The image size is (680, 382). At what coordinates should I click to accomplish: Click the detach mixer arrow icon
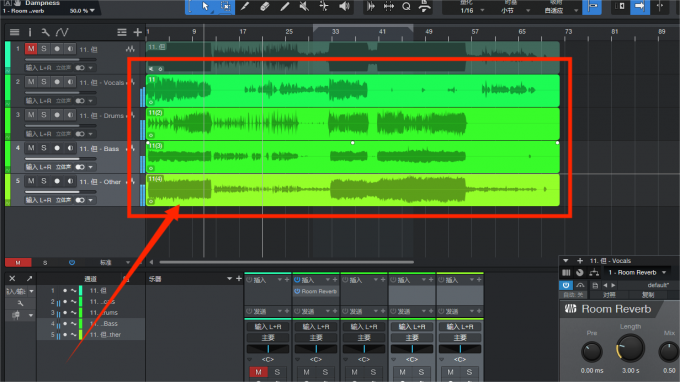pos(29,278)
